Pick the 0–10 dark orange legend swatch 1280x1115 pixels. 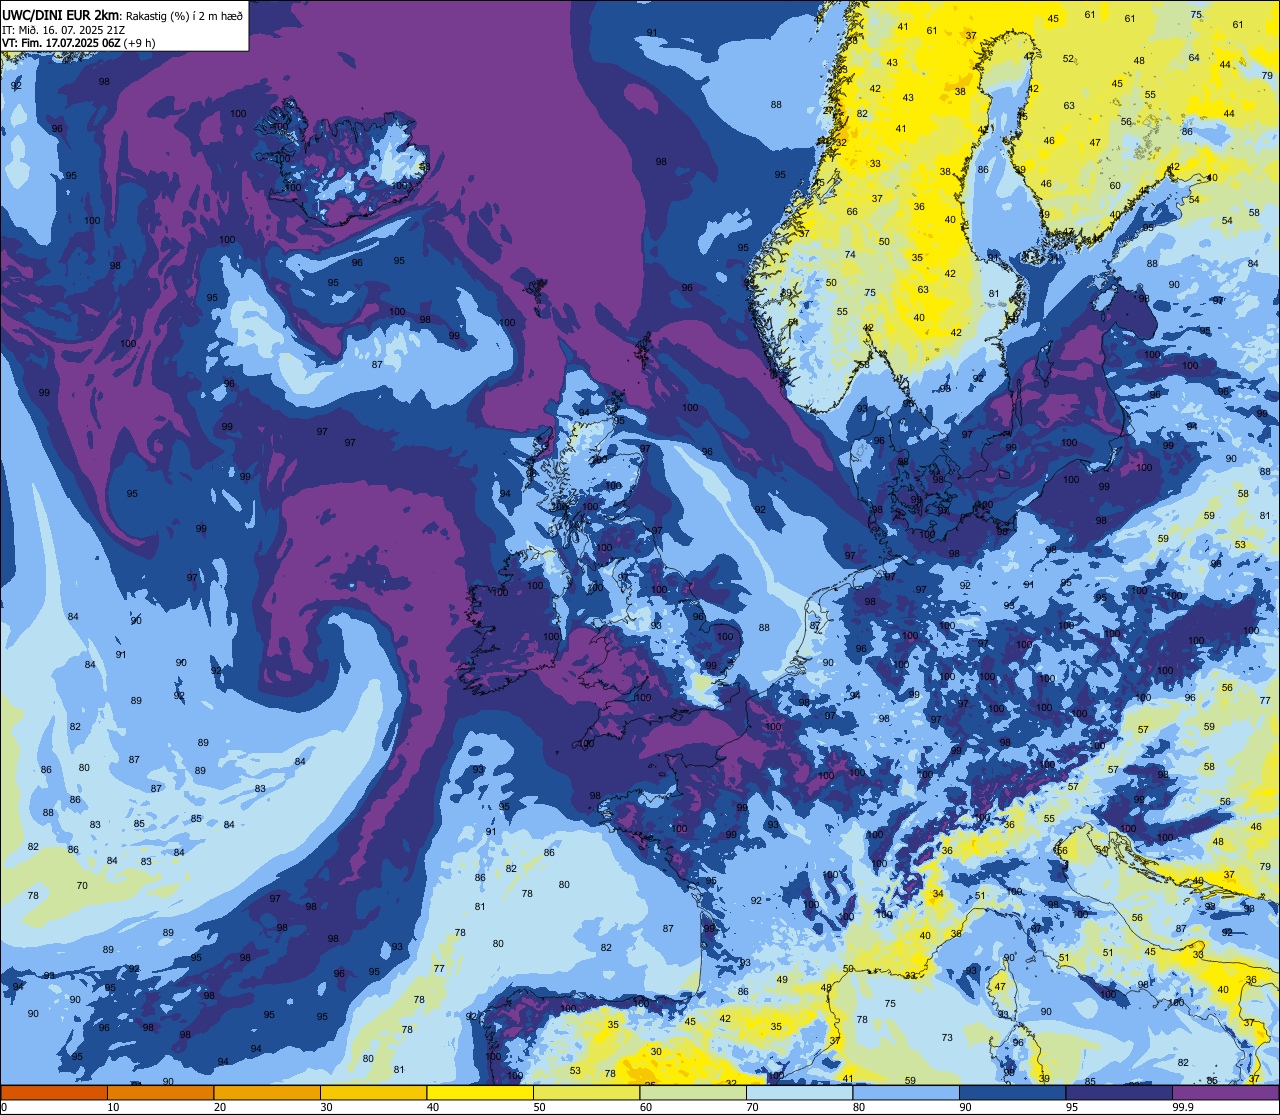[x=54, y=1092]
